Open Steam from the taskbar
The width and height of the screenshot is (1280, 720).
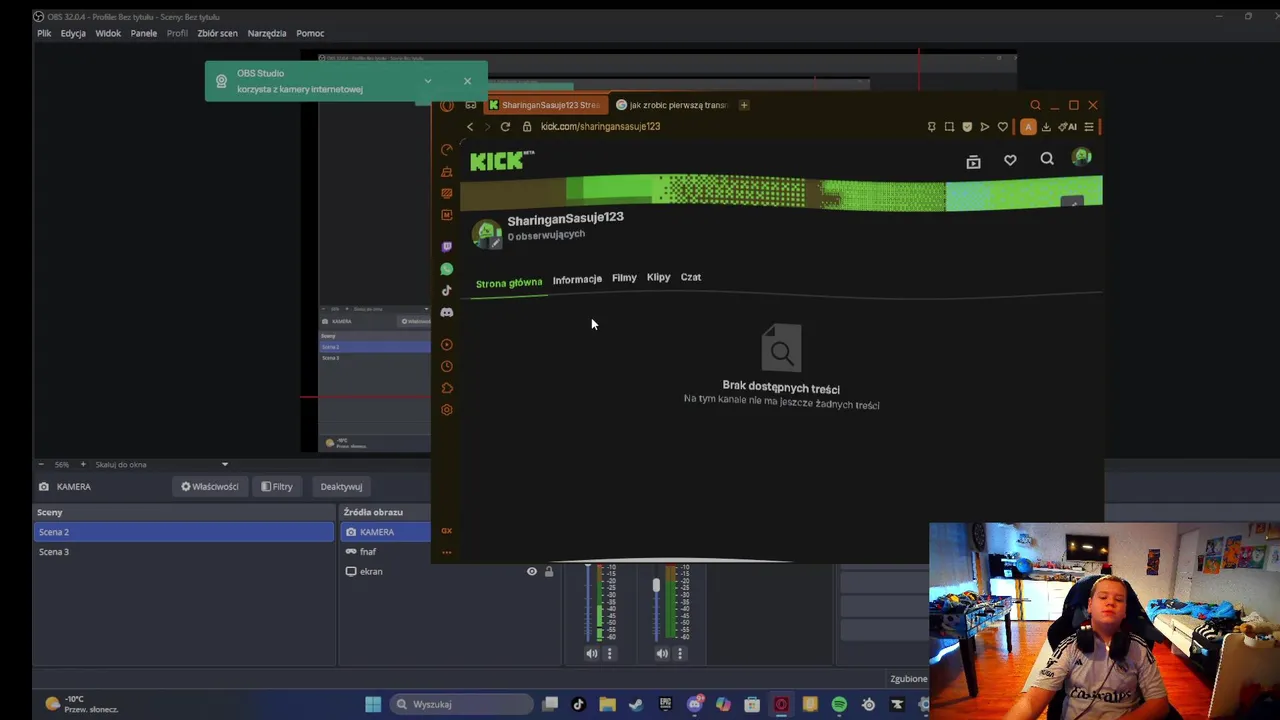point(636,704)
